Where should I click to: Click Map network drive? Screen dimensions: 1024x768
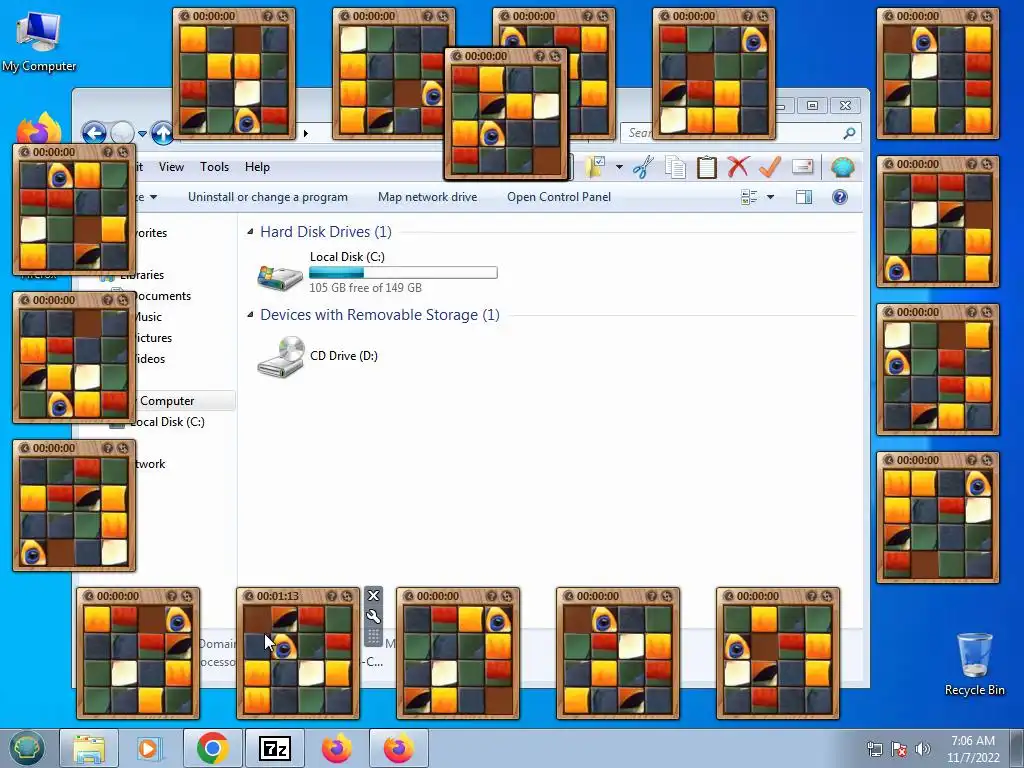pyautogui.click(x=428, y=197)
